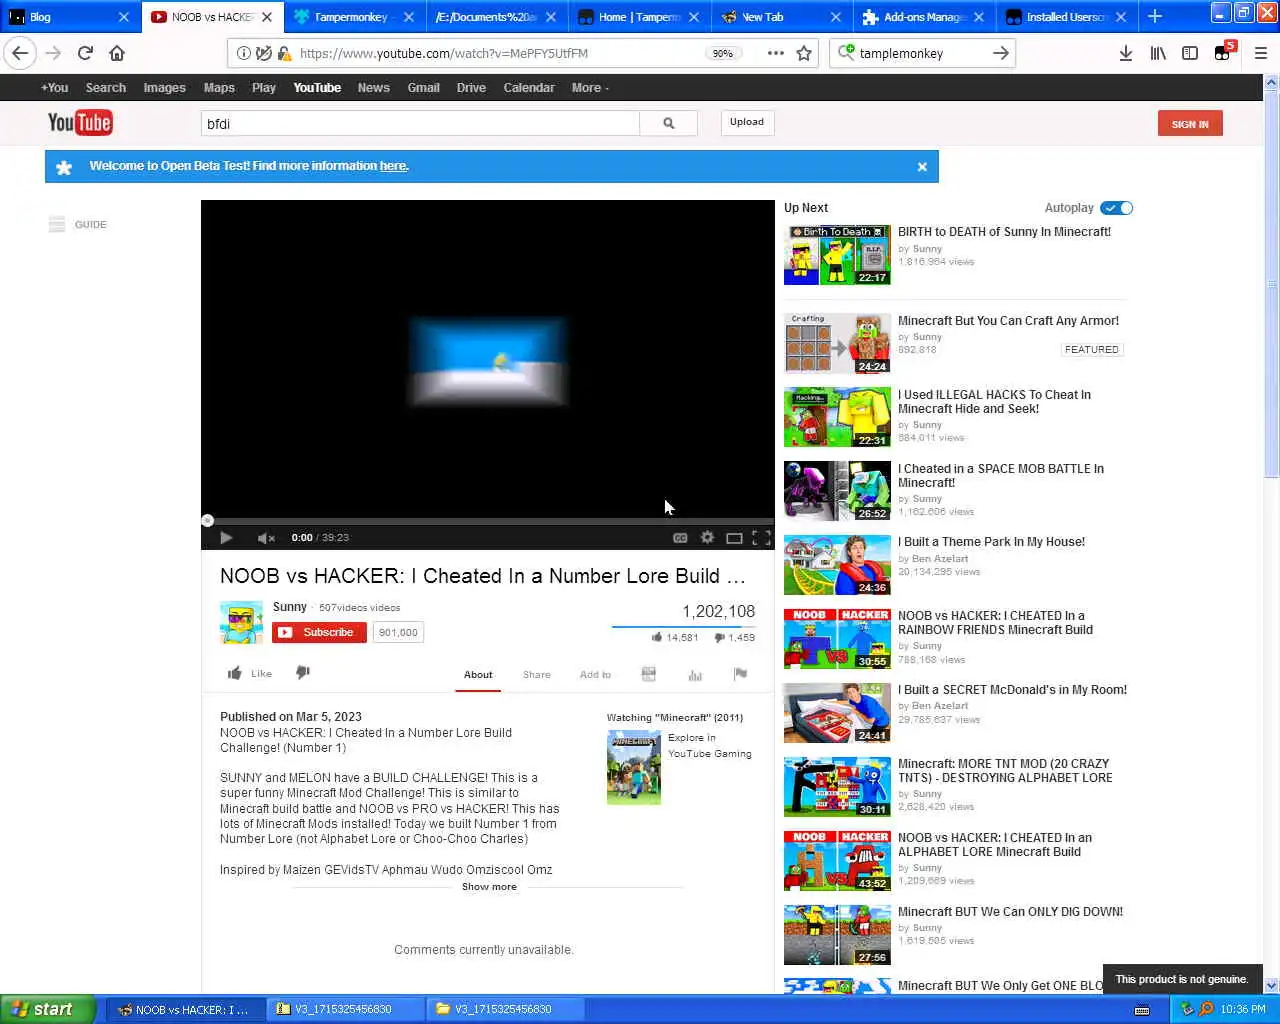Screen dimensions: 1280x1024
Task: Toggle the Autoplay switch
Action: tap(1116, 208)
